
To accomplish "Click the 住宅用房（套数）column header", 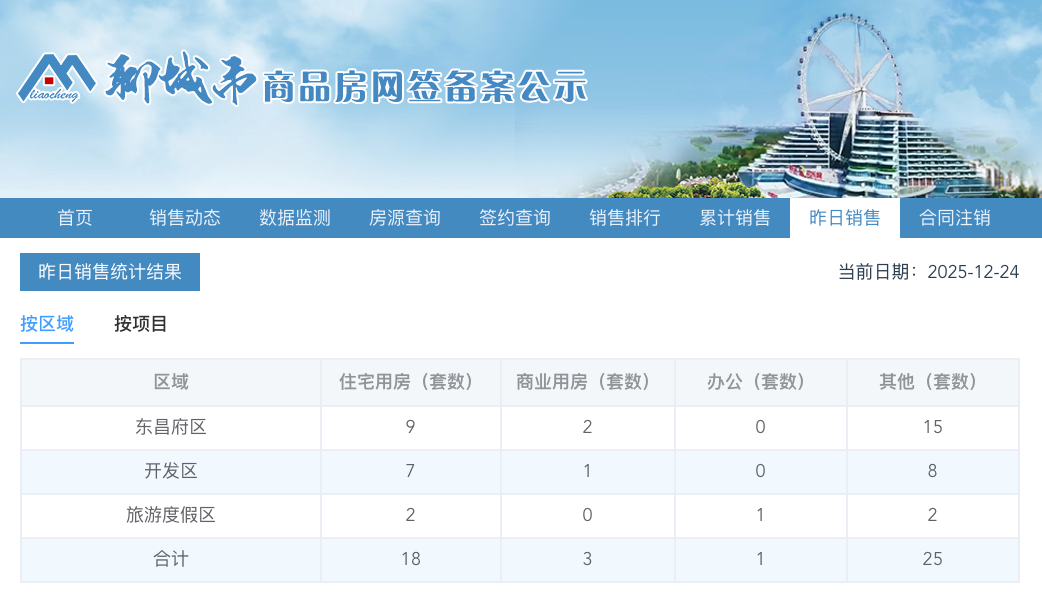I will pyautogui.click(x=410, y=382).
